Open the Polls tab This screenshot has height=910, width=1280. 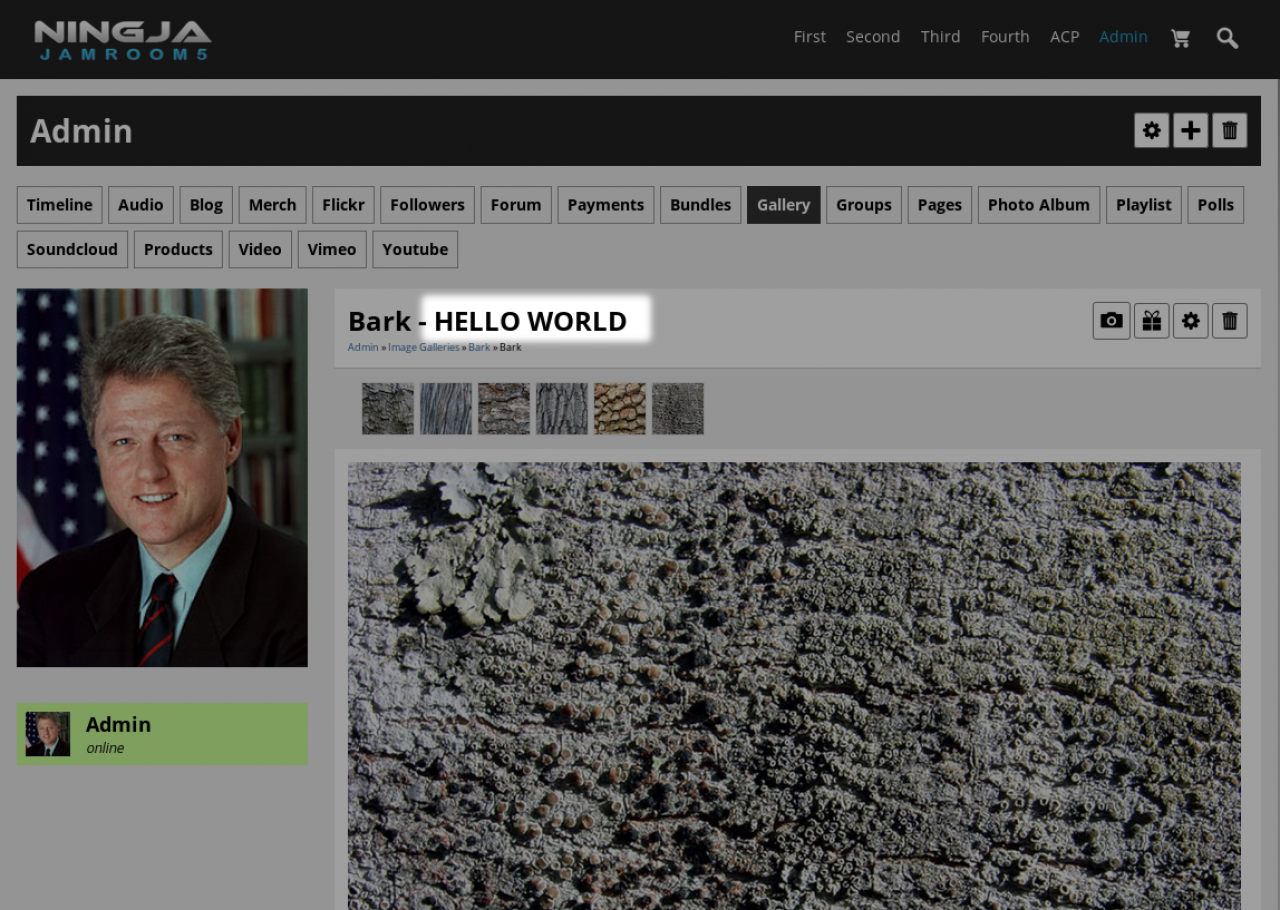point(1216,205)
